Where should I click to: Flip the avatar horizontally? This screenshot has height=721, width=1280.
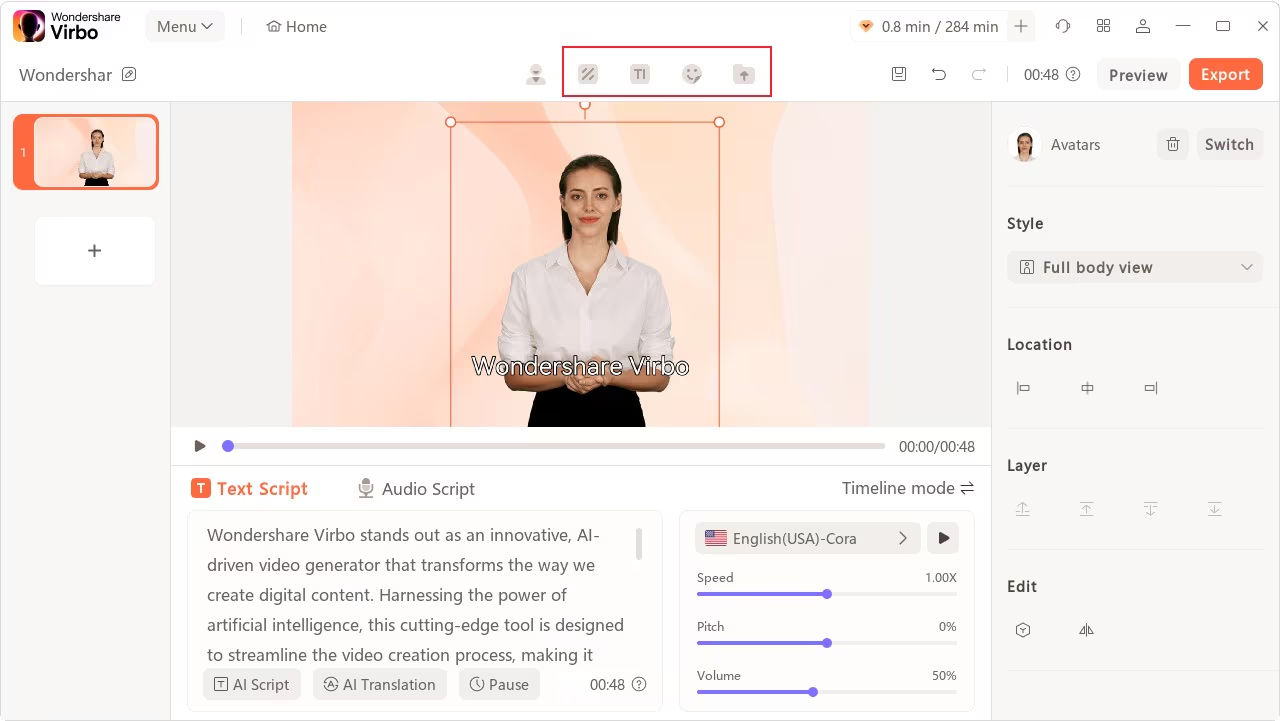click(x=1087, y=630)
